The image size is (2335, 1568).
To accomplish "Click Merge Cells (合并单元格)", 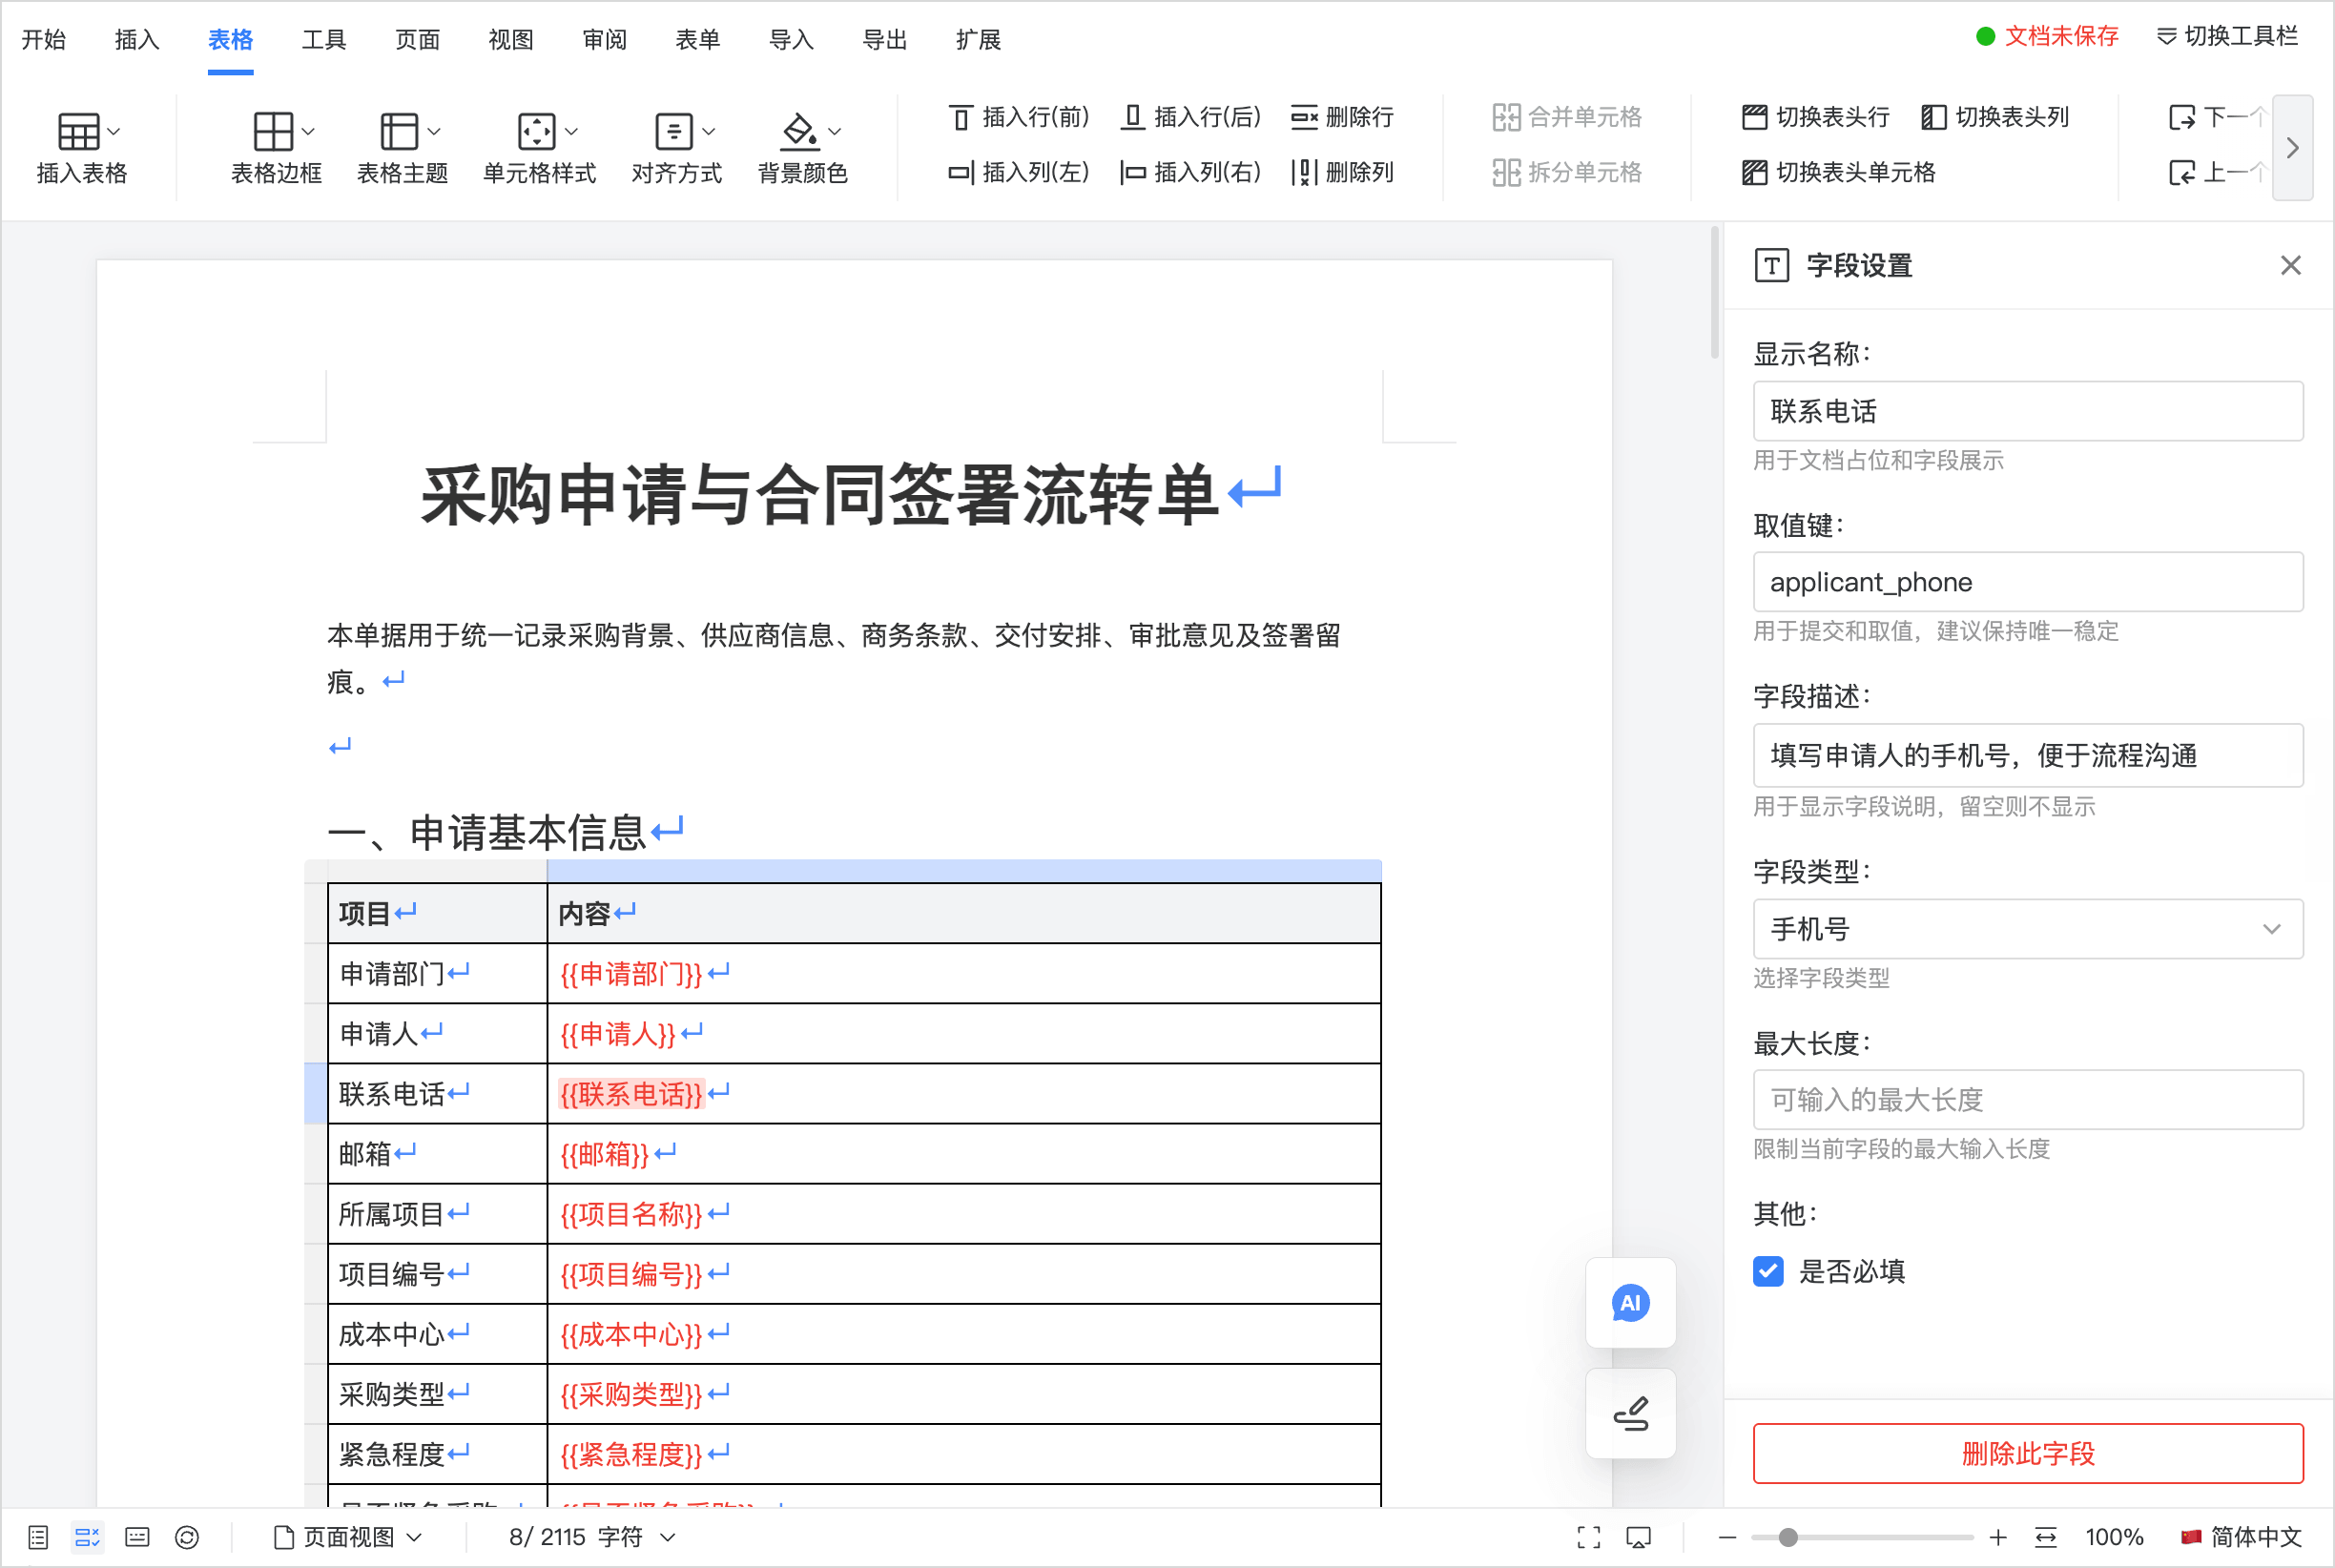I will coord(1567,117).
